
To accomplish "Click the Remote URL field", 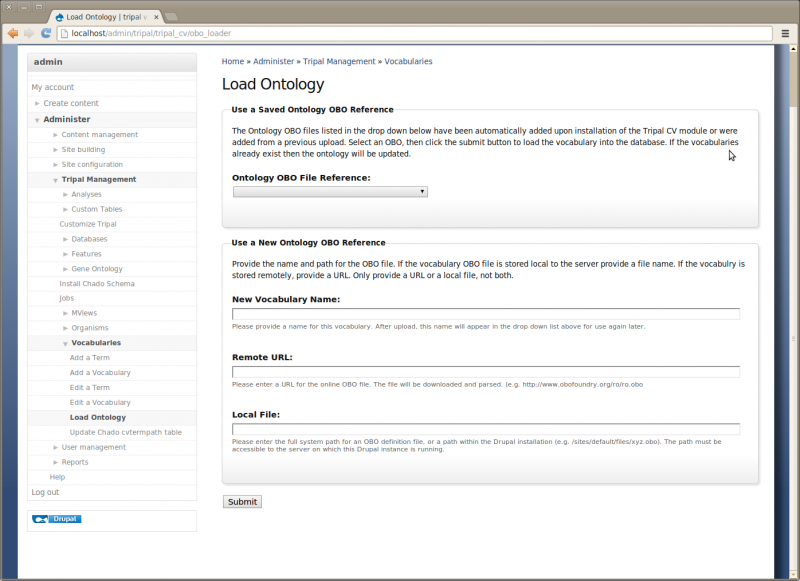I will coord(486,372).
